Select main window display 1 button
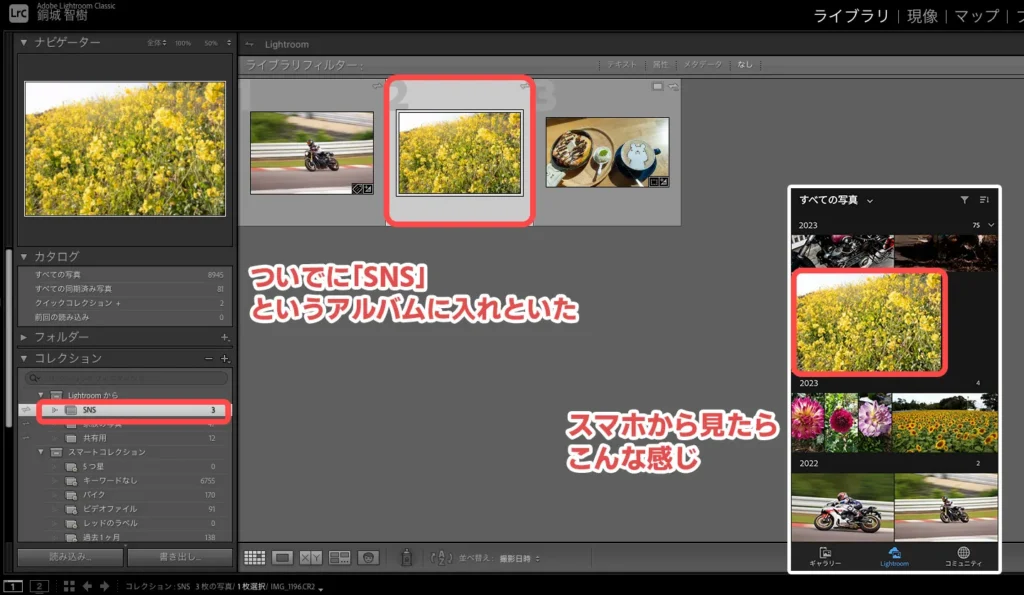 pos(13,586)
